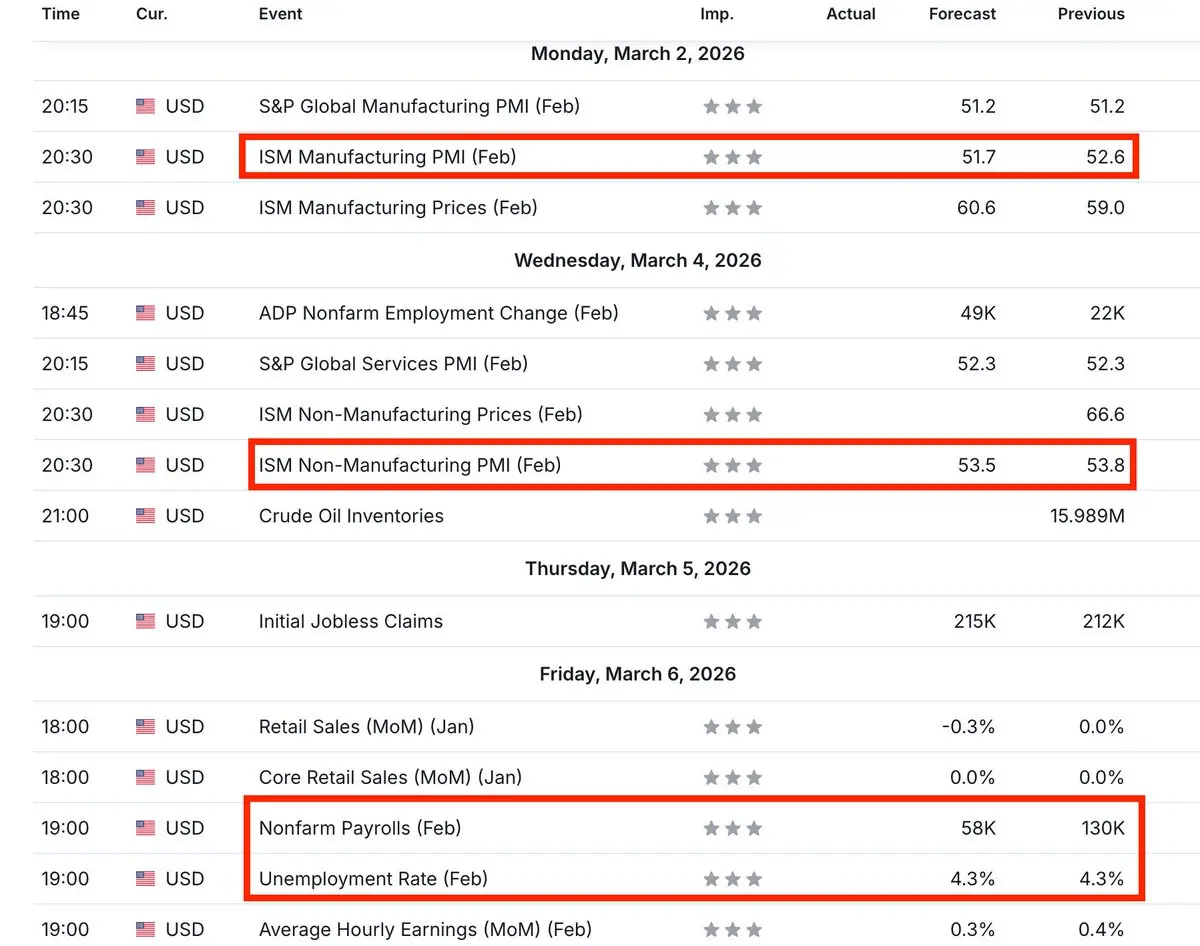
Task: Click the Wednesday, March 4, 2026 date row
Action: click(637, 260)
